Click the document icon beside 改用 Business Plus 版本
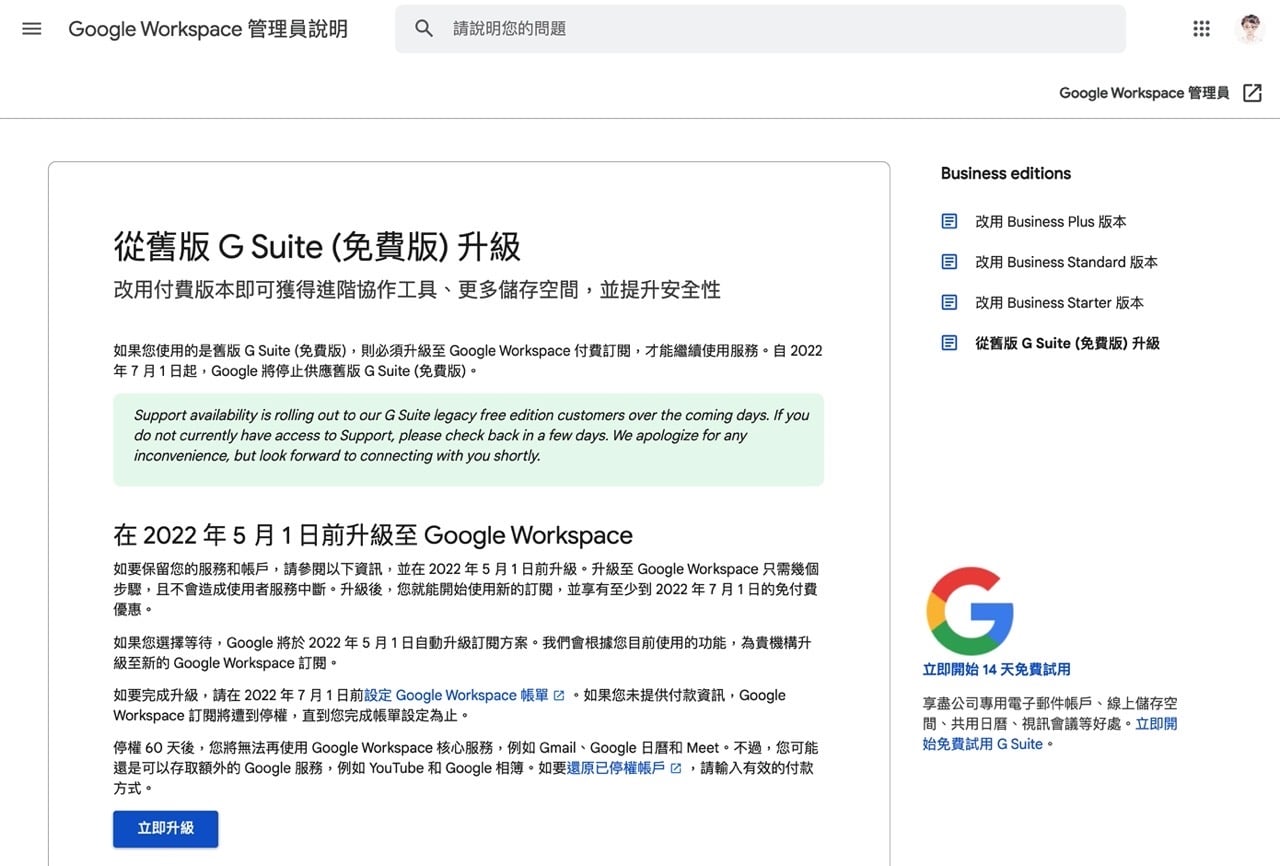 pyautogui.click(x=950, y=221)
